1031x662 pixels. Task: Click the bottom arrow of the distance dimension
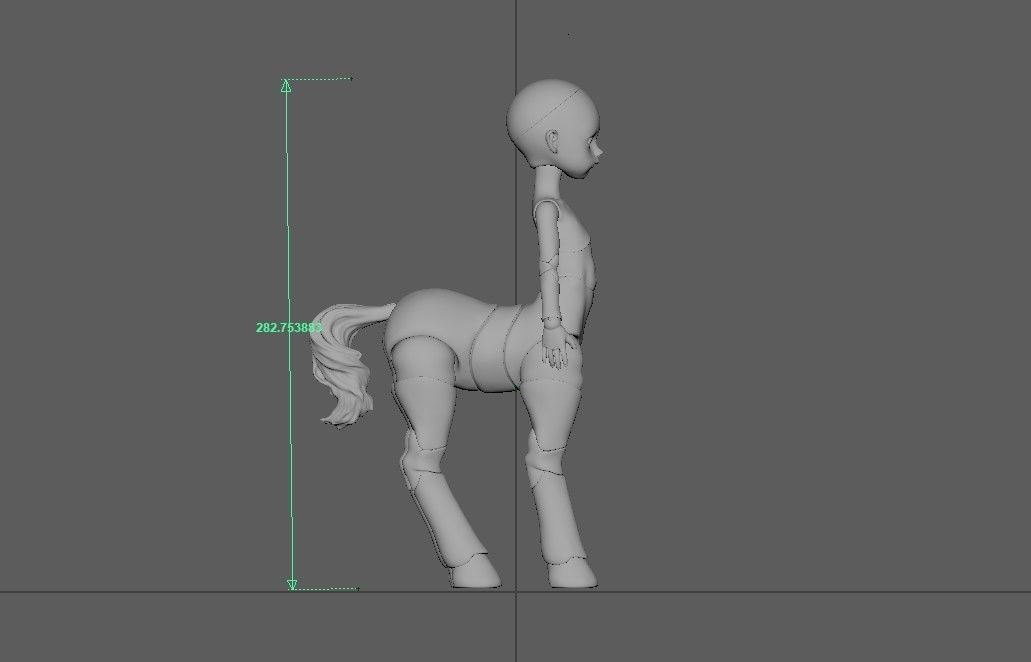point(292,584)
